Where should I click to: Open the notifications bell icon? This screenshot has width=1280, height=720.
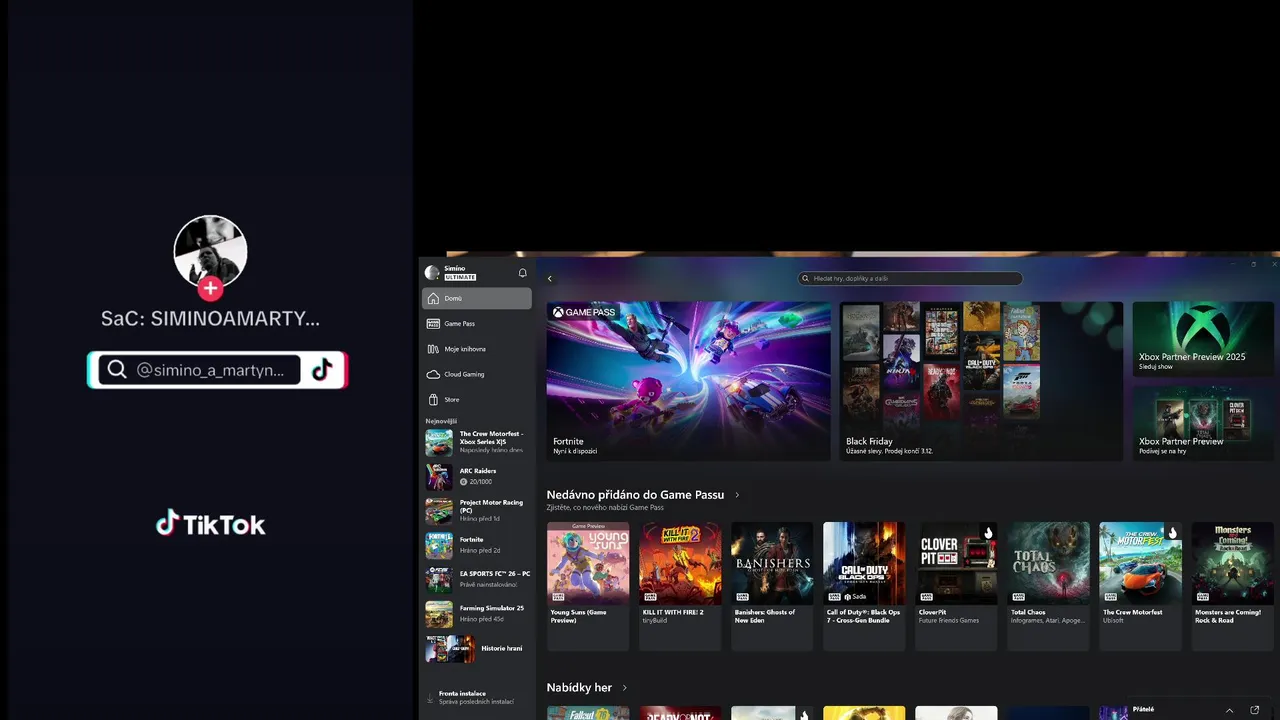522,273
